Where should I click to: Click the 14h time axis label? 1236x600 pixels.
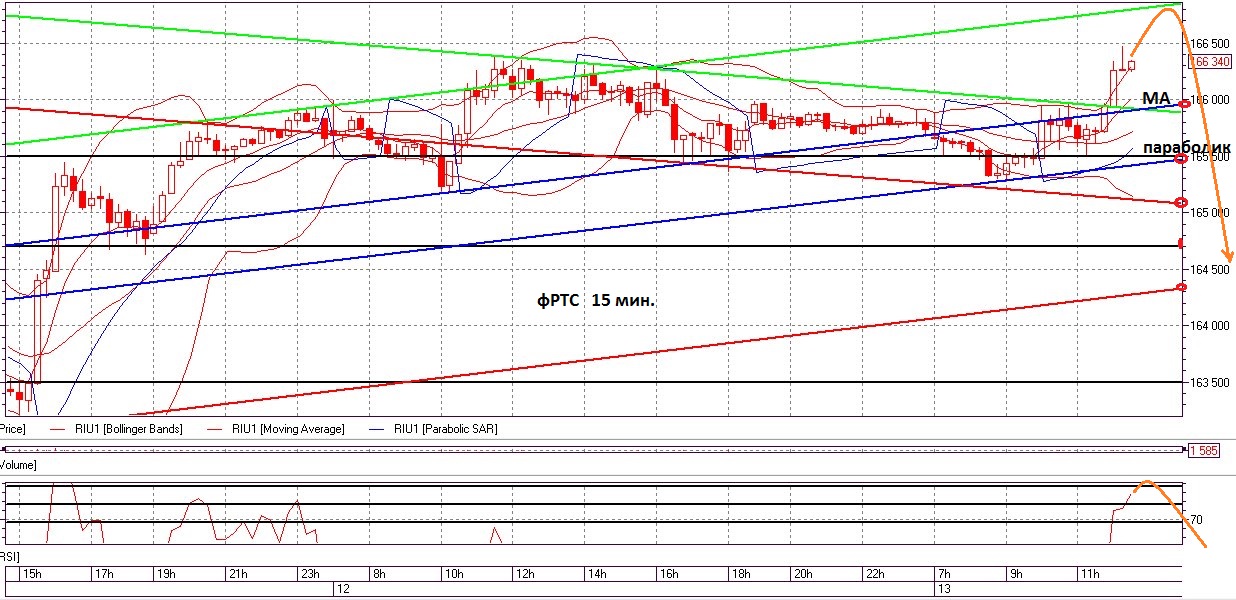pos(597,574)
